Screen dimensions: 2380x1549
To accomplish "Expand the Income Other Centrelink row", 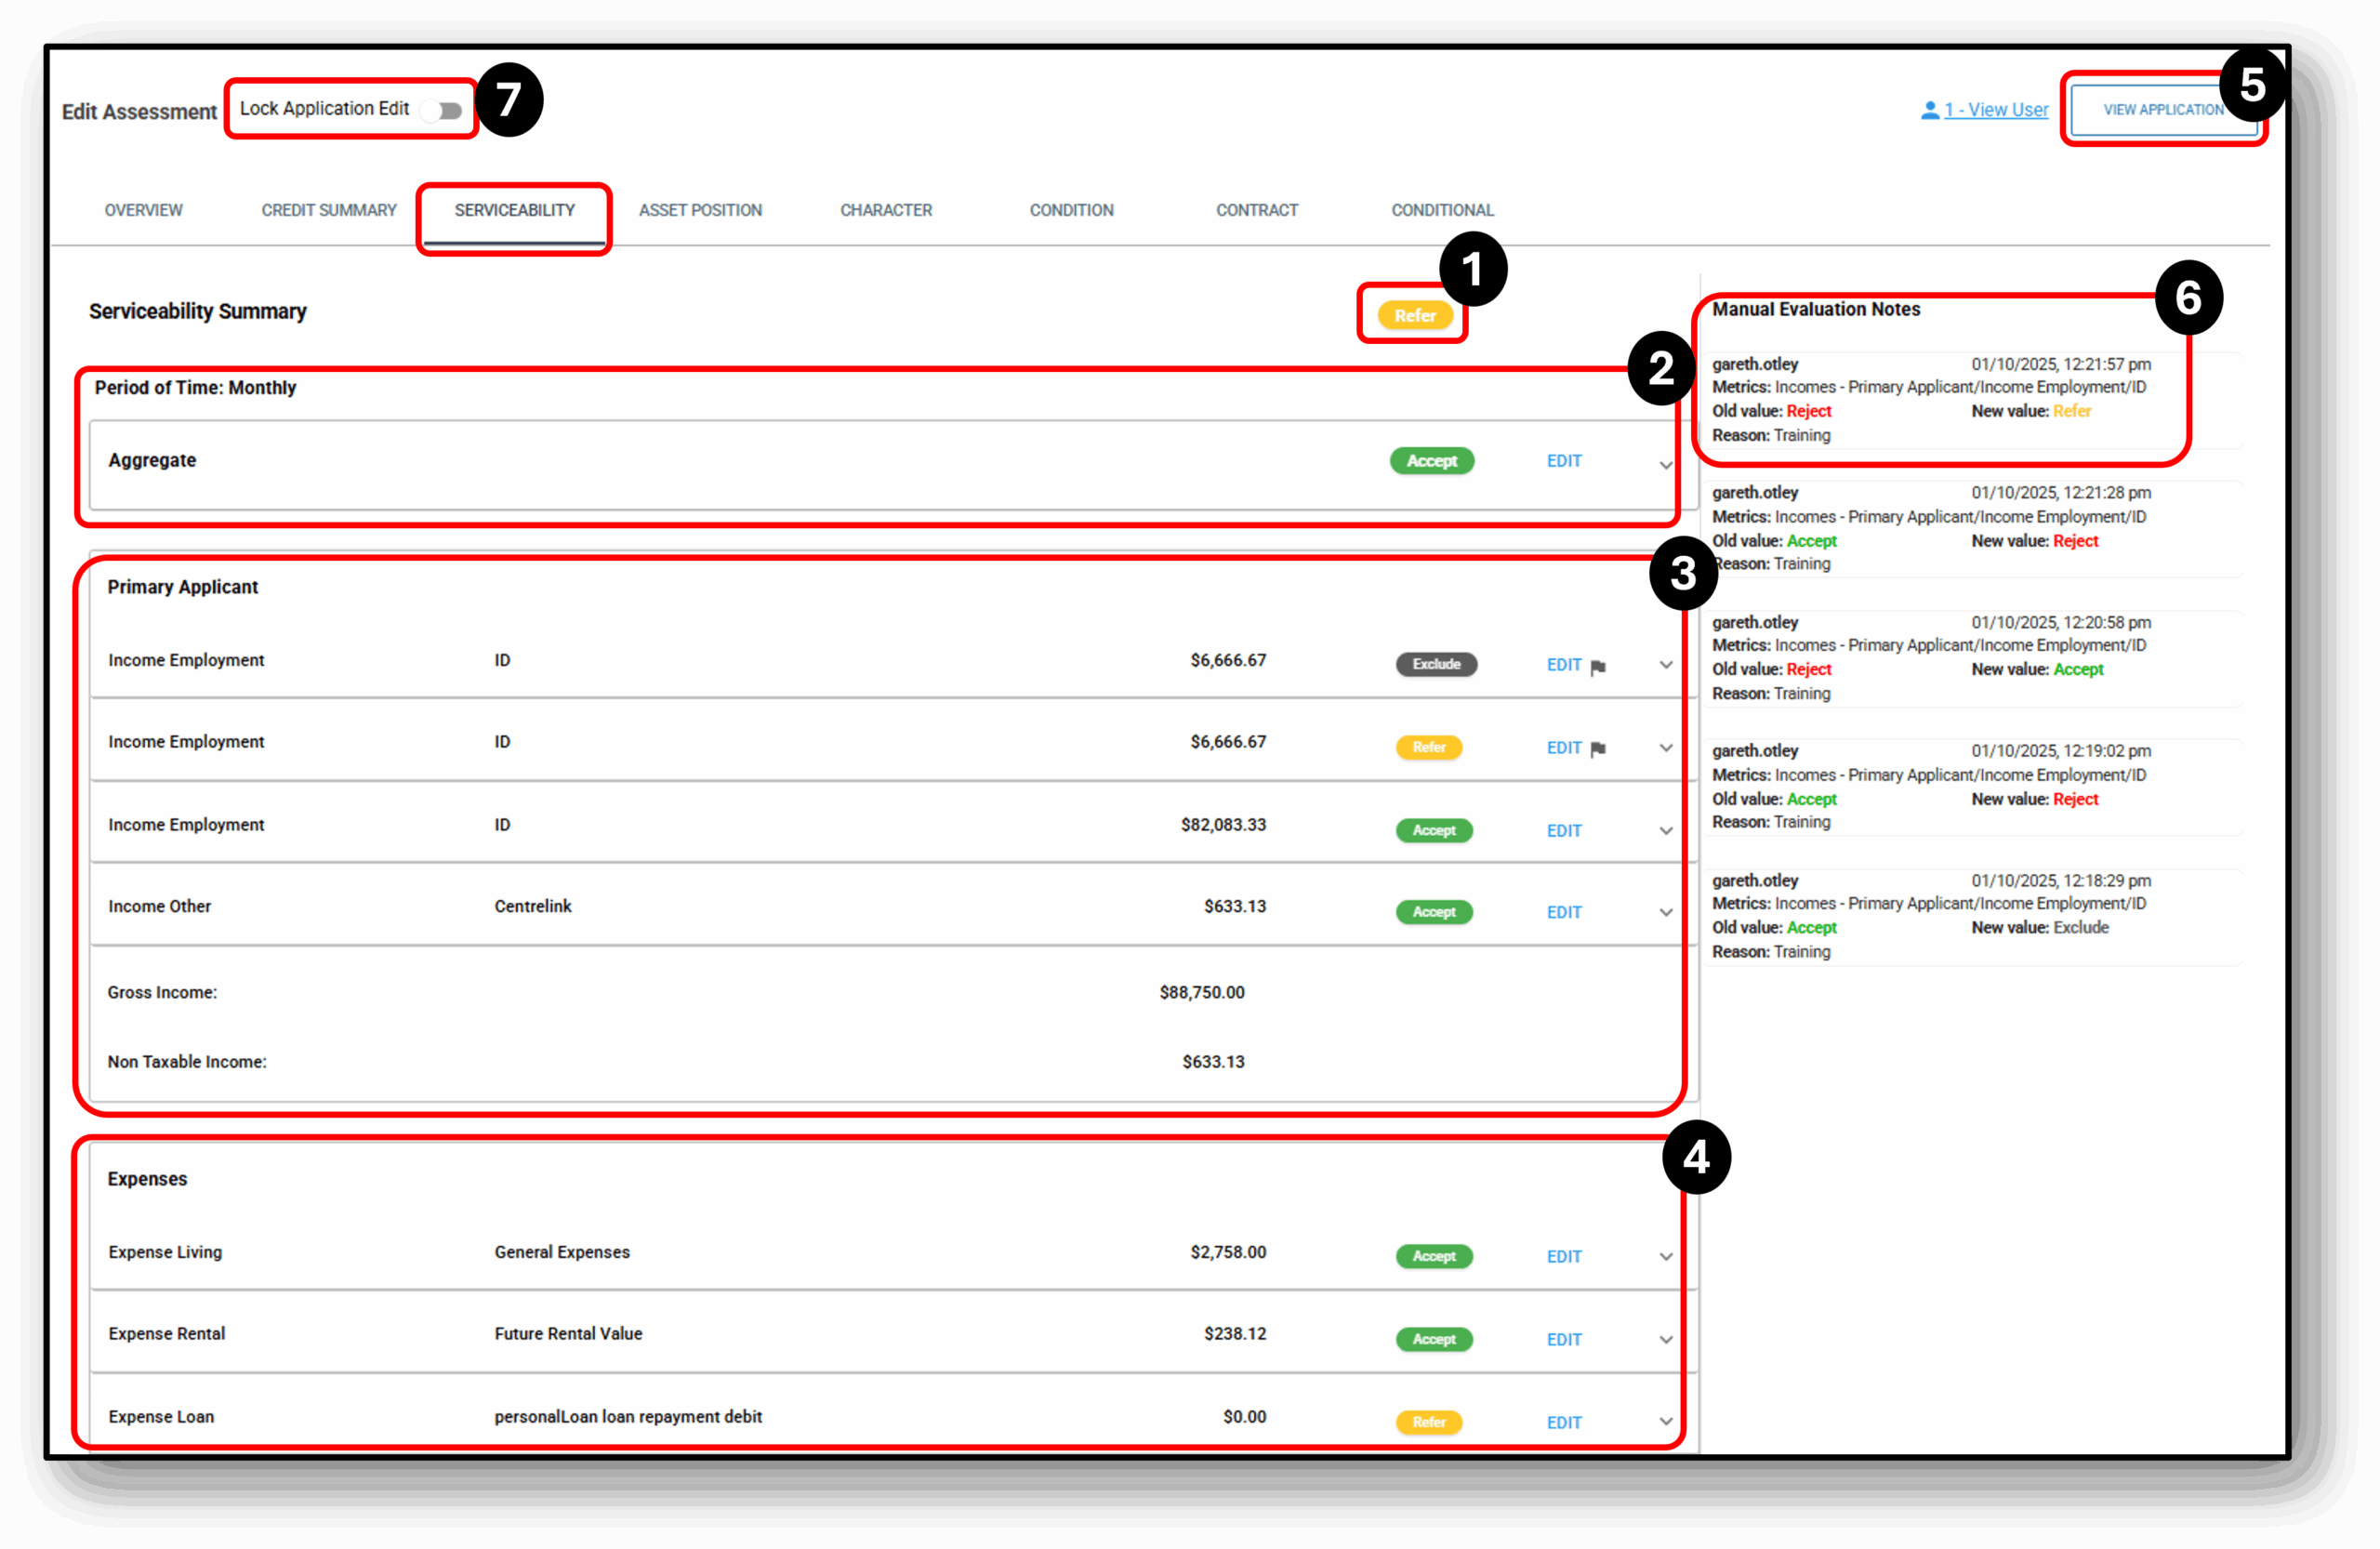I will tap(1665, 912).
